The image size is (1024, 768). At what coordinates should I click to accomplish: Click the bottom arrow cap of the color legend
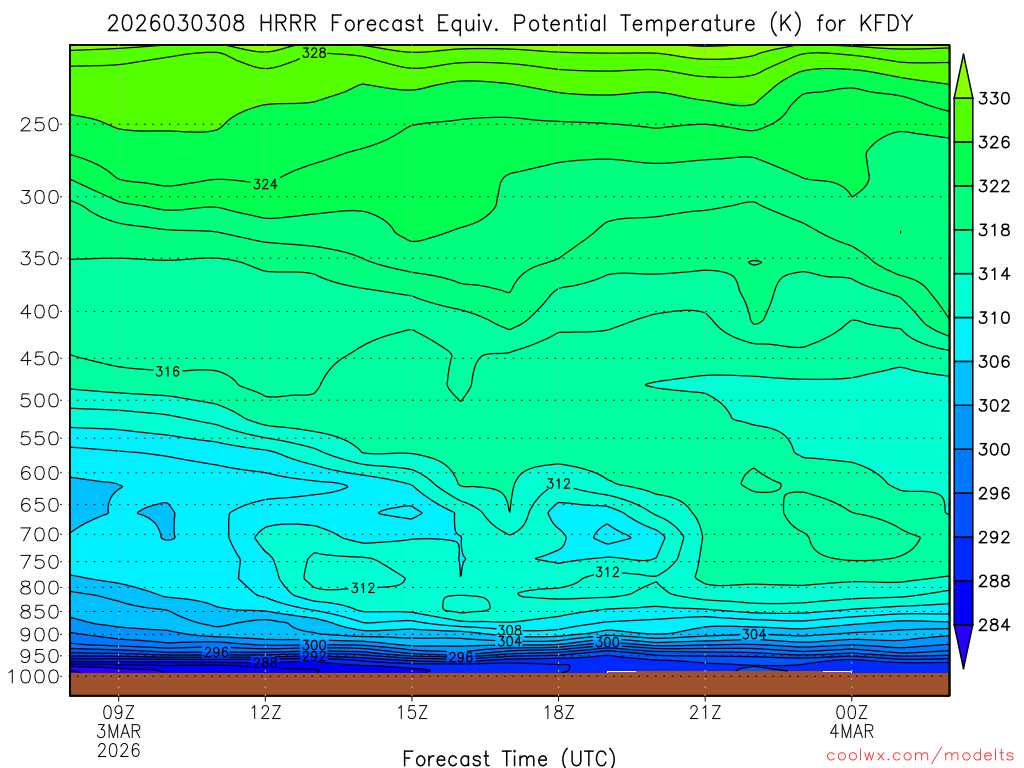pos(963,643)
